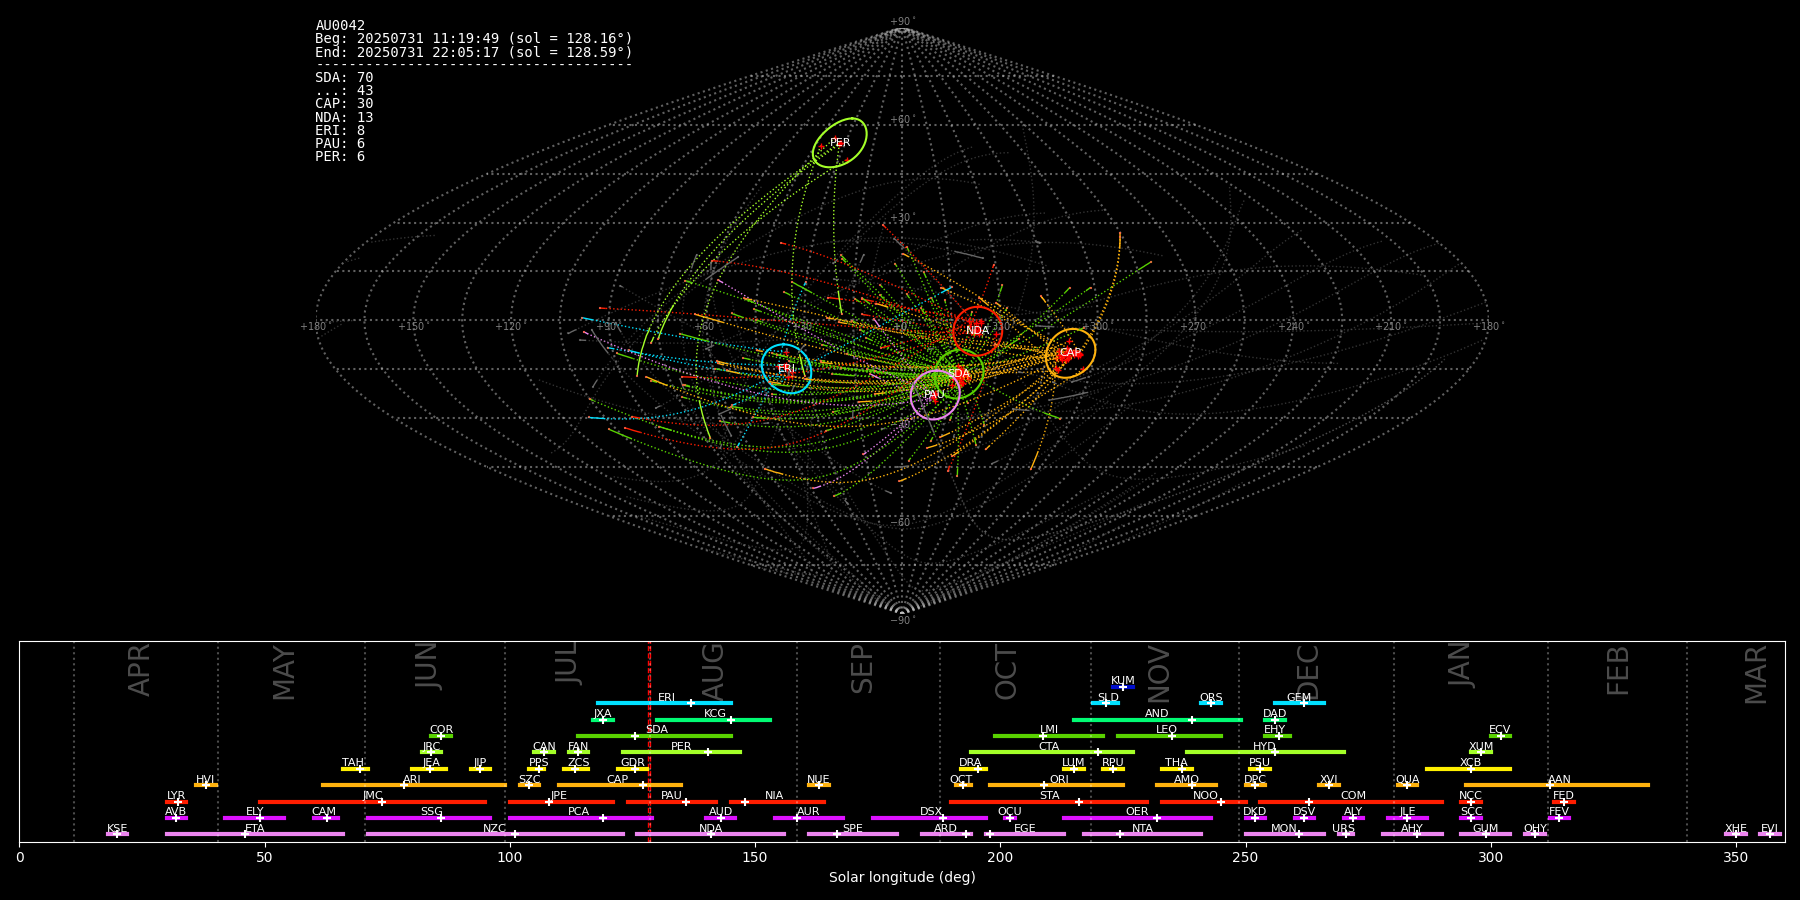Select the 'Beg: 20250731 11:19:49' line
The image size is (1800, 900).
click(x=474, y=39)
